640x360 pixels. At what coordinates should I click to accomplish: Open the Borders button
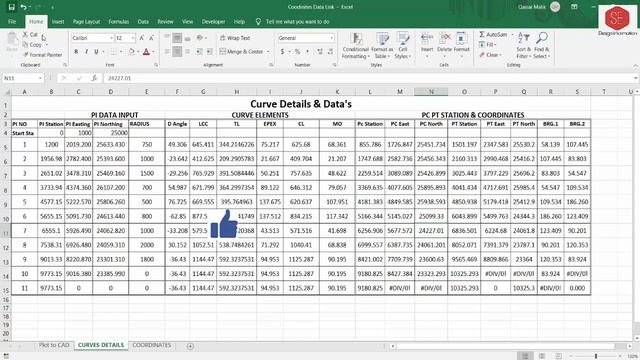(113, 52)
